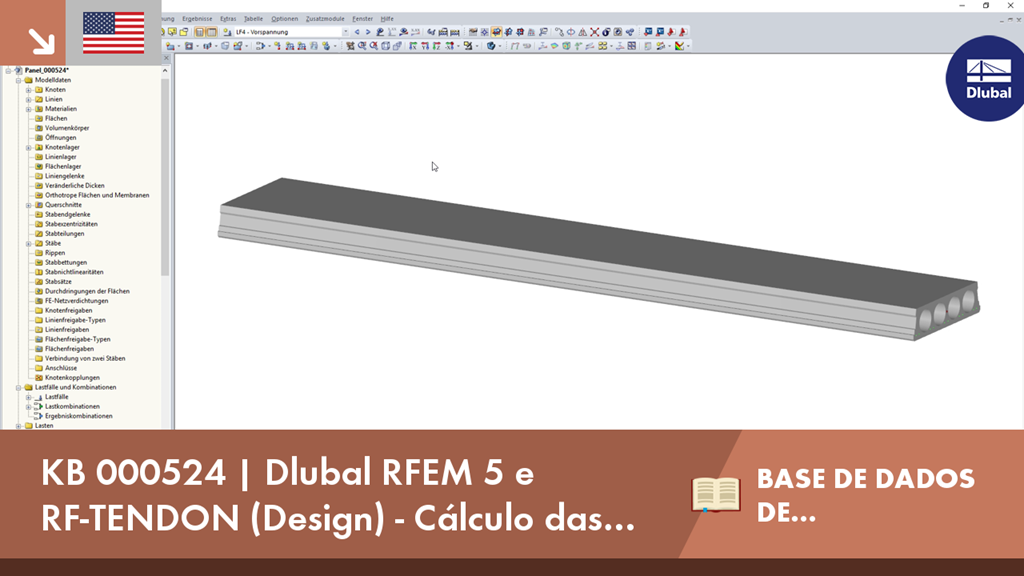Viewport: 1024px width, 576px height.
Task: Select Durchdringungen der Flächen item
Action: pyautogui.click(x=88, y=291)
